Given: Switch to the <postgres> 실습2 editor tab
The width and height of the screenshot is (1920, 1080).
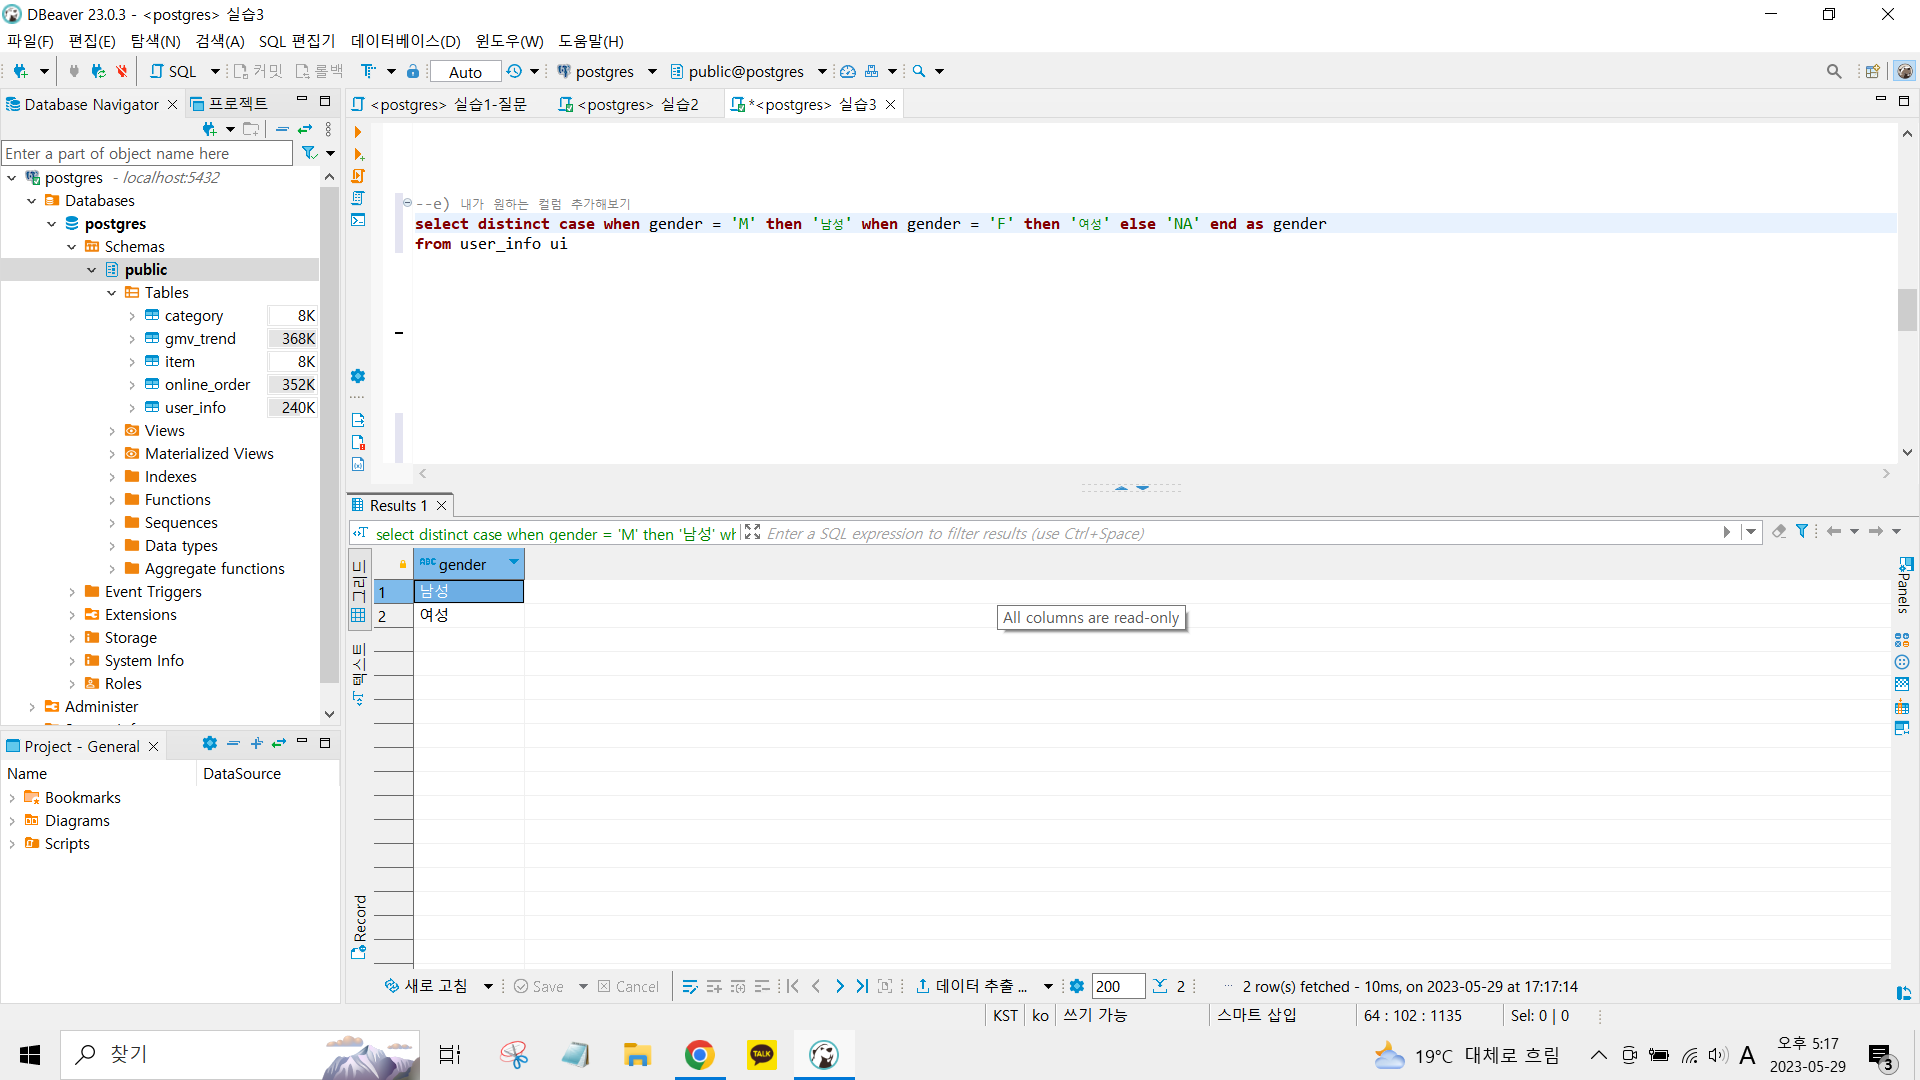Looking at the screenshot, I should (628, 104).
